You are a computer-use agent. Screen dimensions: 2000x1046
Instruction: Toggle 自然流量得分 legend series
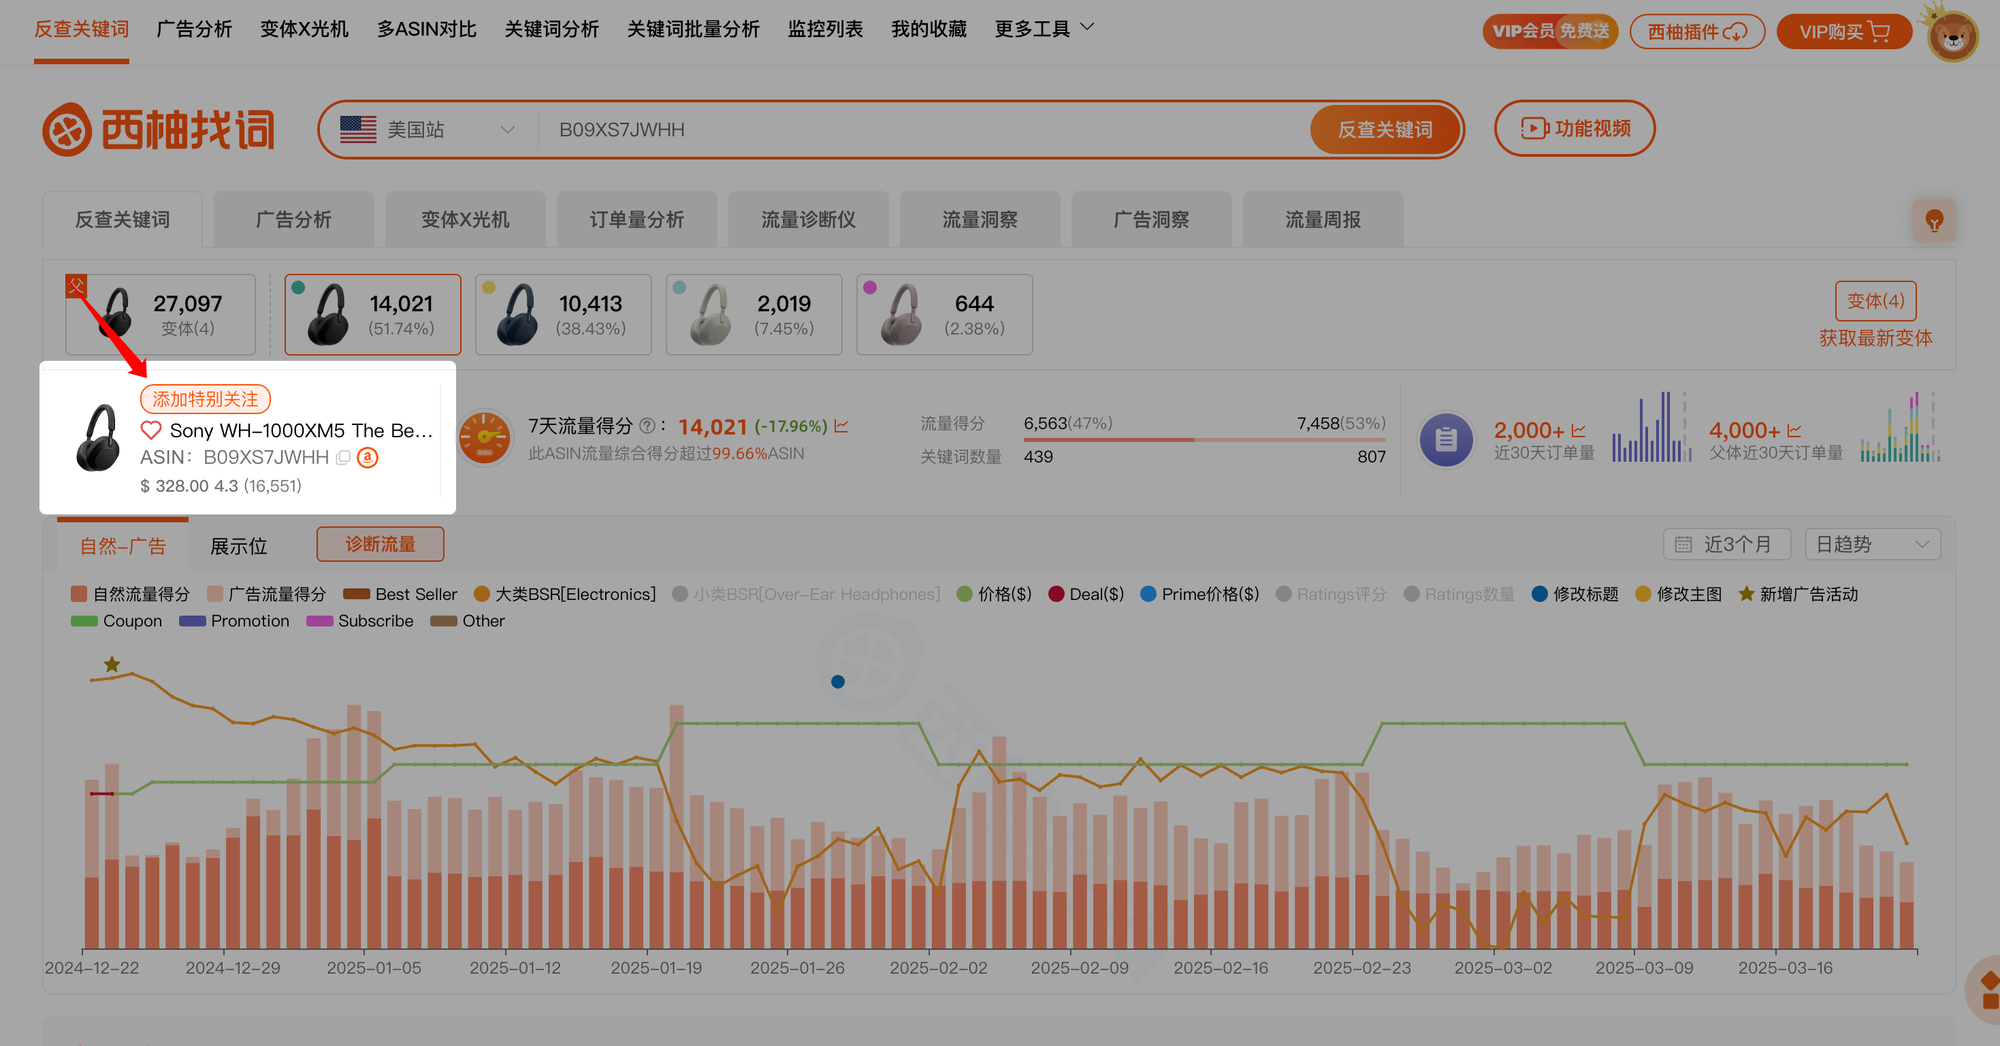point(130,594)
